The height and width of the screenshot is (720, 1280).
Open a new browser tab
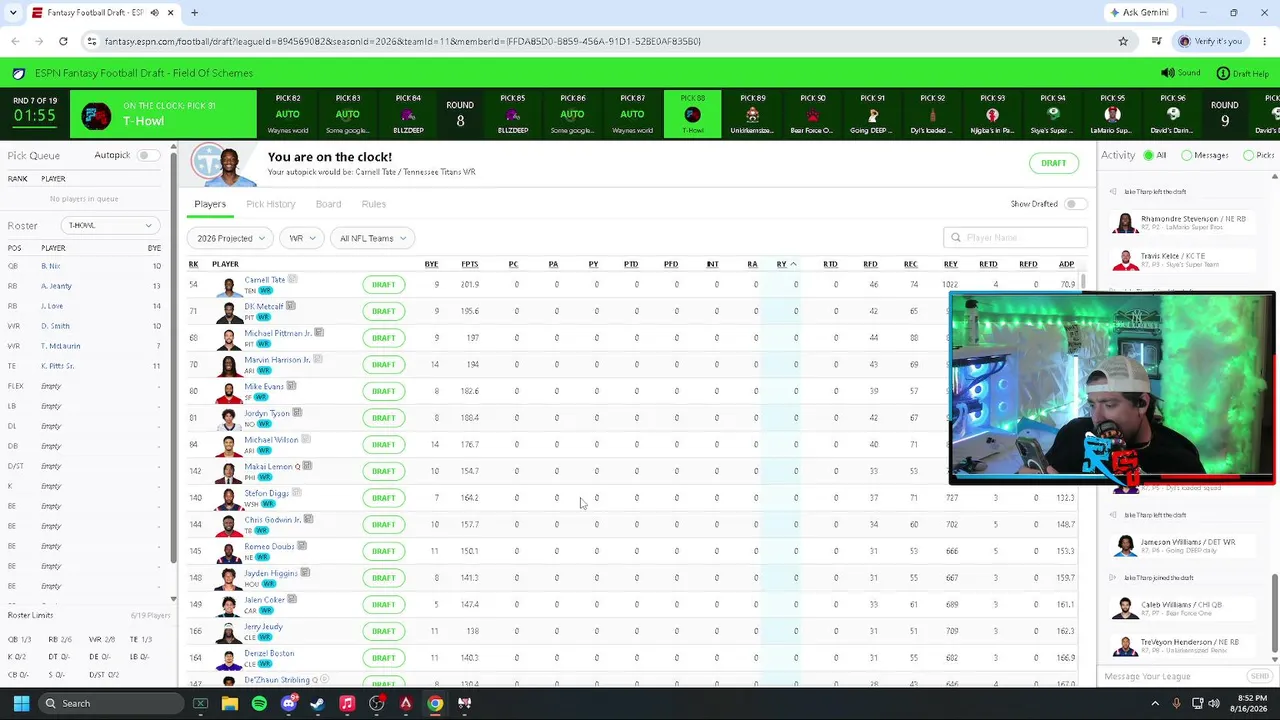tap(194, 13)
